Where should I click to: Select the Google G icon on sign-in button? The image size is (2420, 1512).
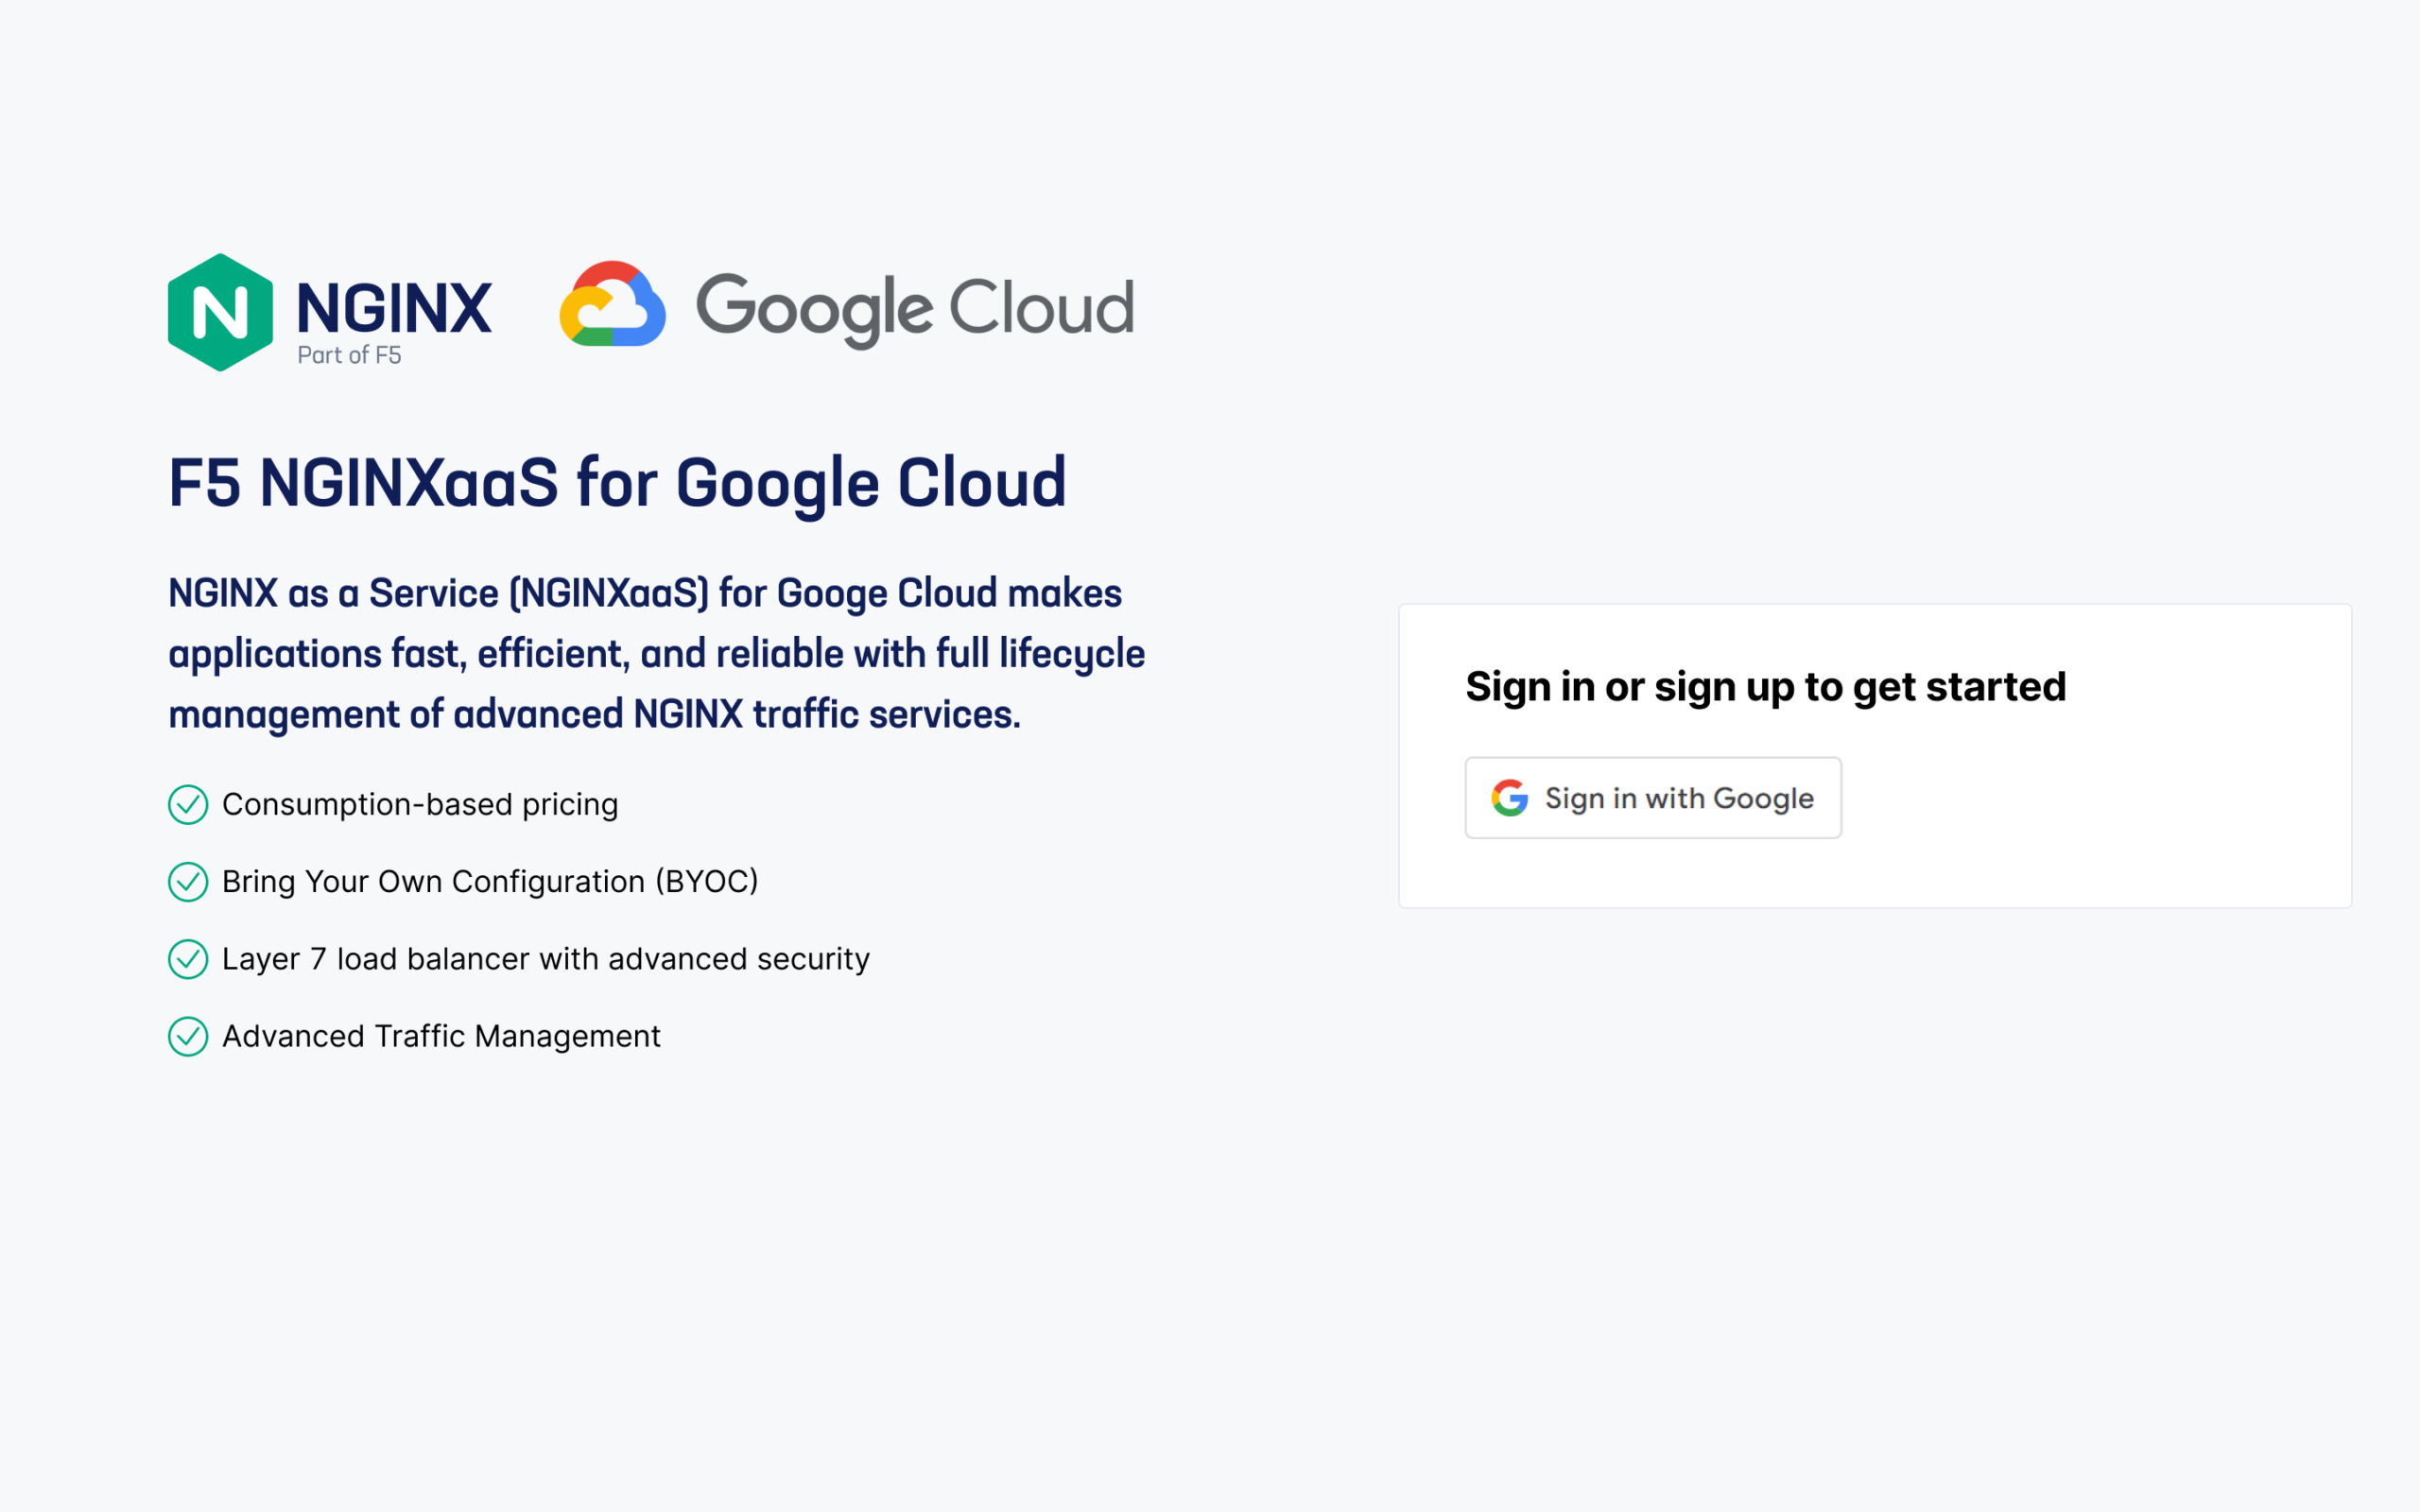[x=1510, y=797]
